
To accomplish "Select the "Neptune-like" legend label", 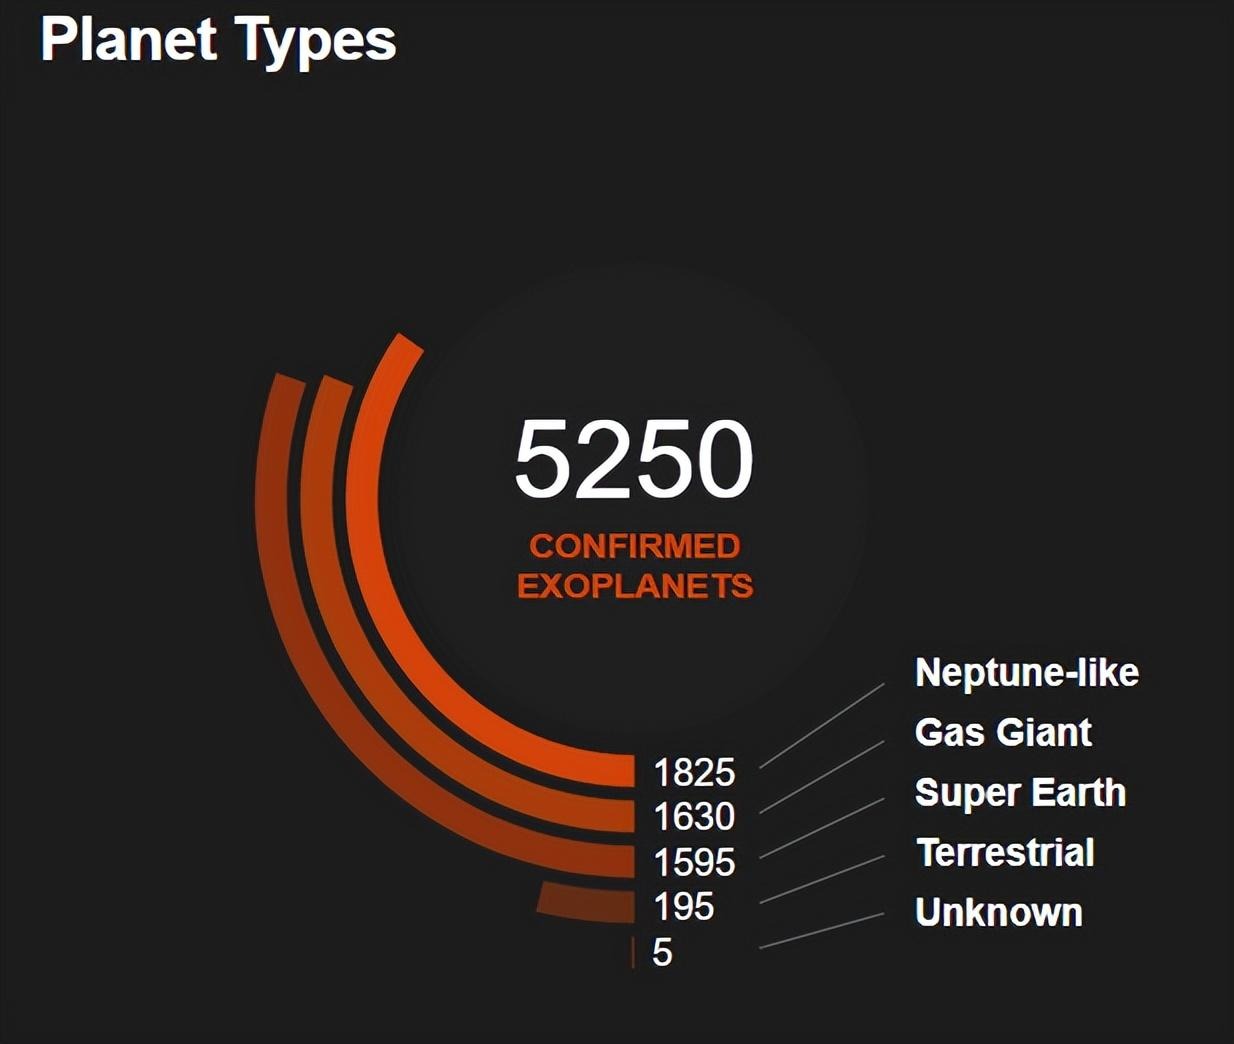I will [x=1027, y=673].
